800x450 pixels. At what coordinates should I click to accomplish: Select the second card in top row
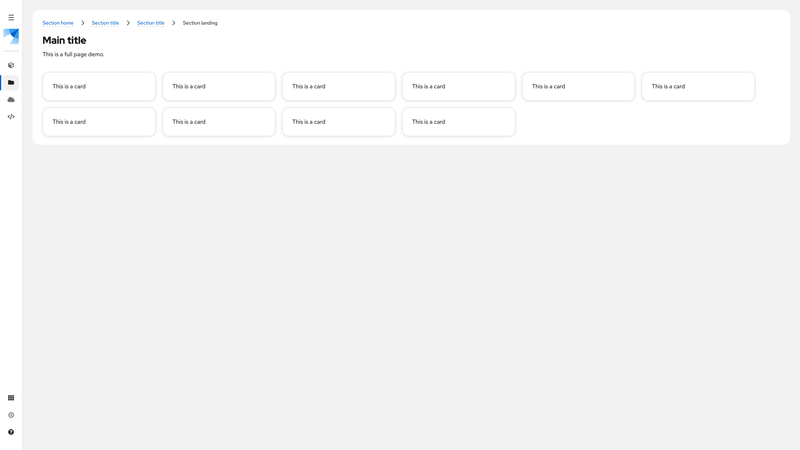tap(219, 87)
